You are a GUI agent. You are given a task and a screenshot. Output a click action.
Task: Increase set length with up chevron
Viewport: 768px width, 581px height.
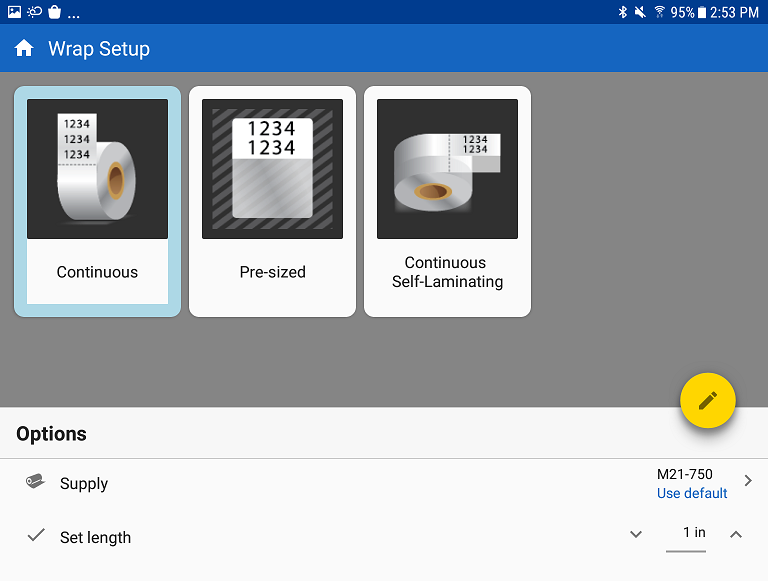click(x=736, y=535)
